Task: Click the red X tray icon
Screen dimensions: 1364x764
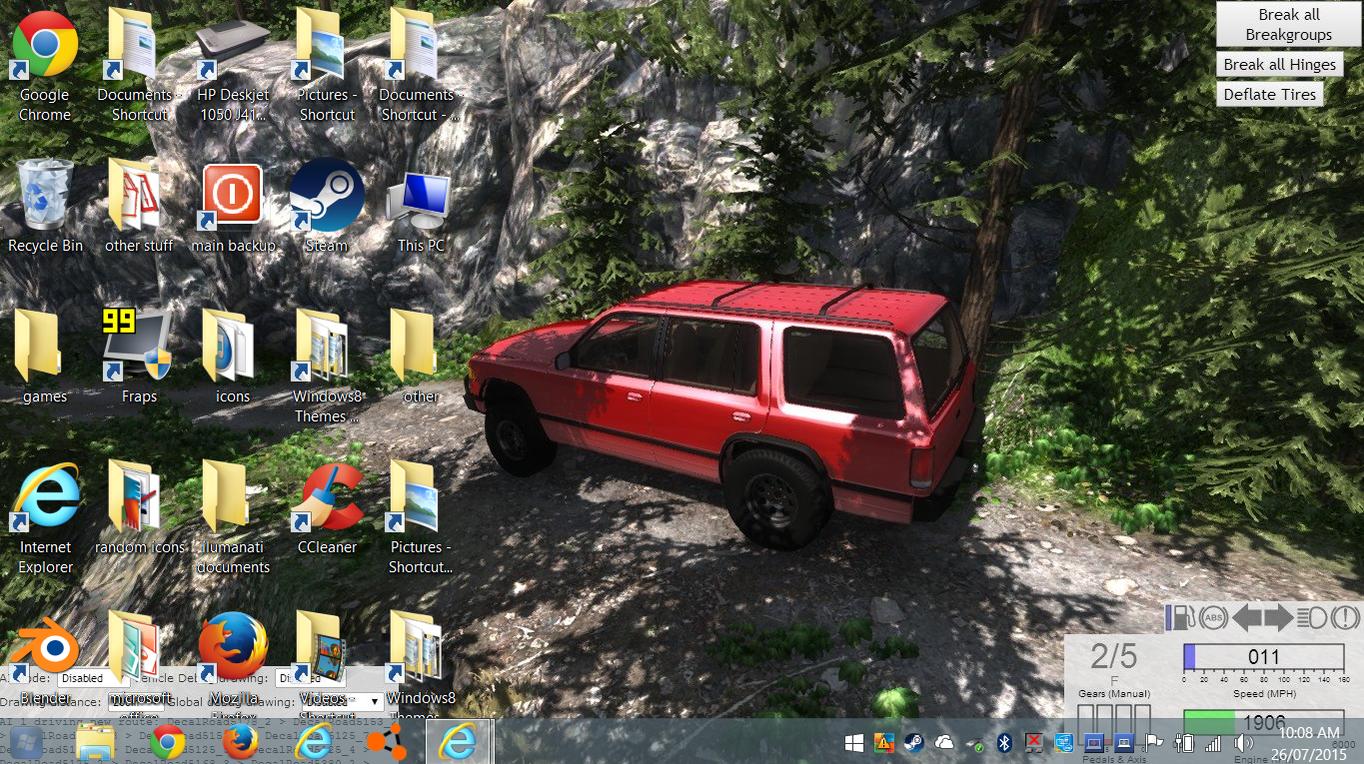Action: point(1034,743)
